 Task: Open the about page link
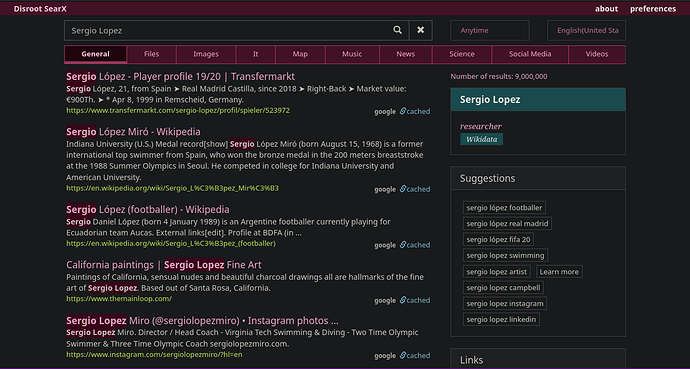point(606,9)
